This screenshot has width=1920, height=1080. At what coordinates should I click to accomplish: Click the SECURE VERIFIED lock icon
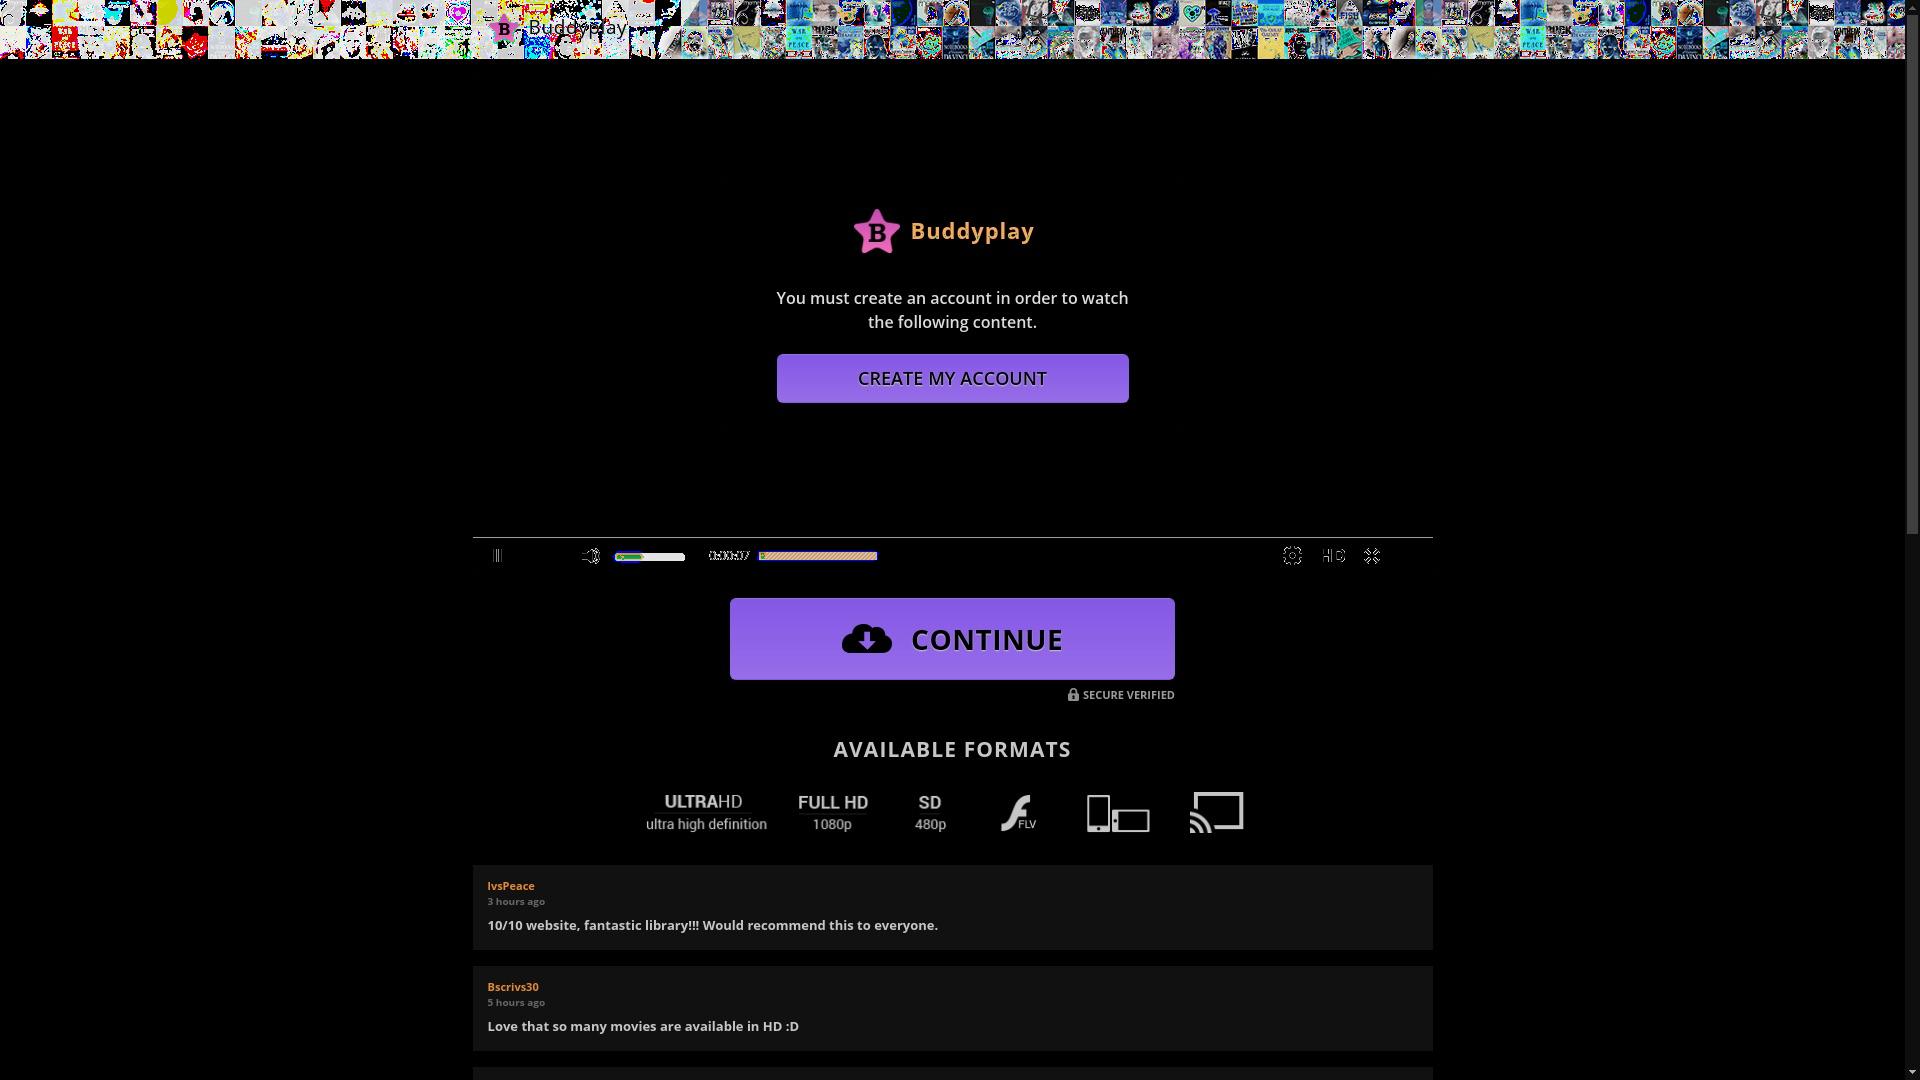[1073, 694]
